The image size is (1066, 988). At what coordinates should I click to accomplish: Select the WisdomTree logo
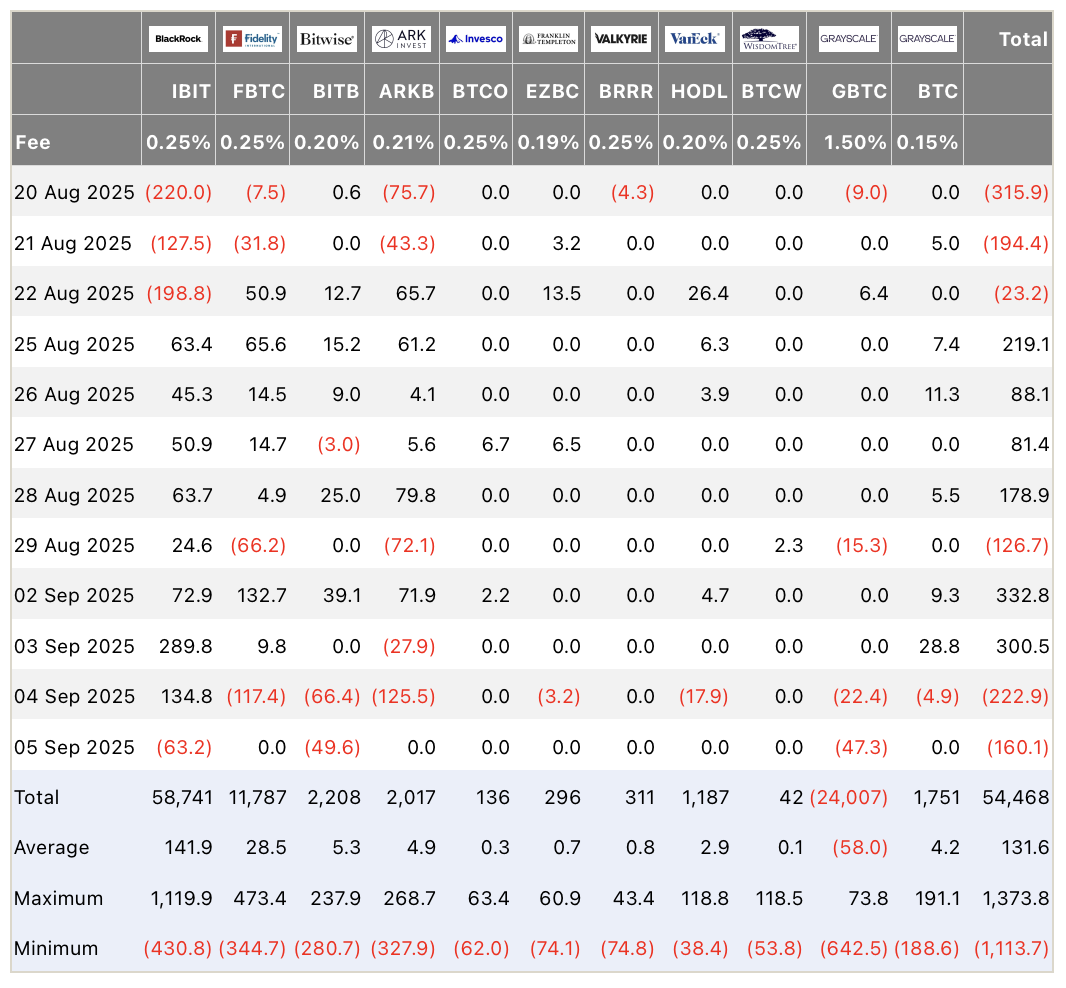click(x=770, y=39)
